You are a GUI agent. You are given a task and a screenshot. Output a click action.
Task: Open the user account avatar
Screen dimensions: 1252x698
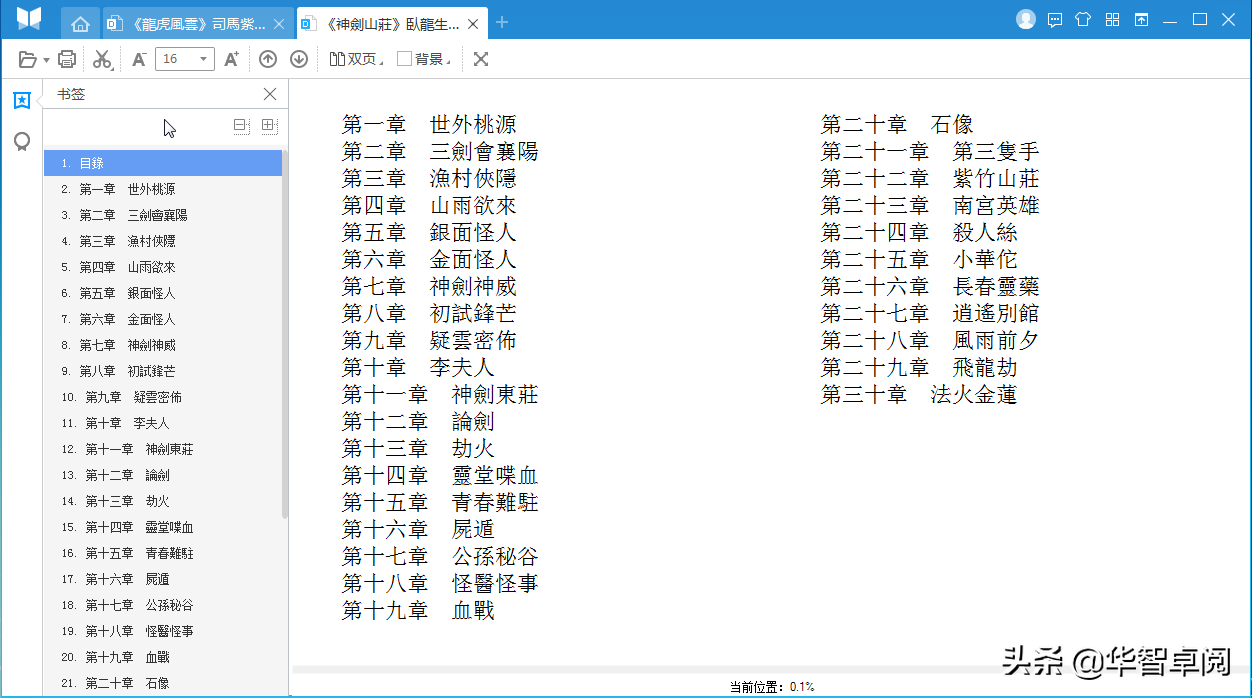tap(1026, 18)
